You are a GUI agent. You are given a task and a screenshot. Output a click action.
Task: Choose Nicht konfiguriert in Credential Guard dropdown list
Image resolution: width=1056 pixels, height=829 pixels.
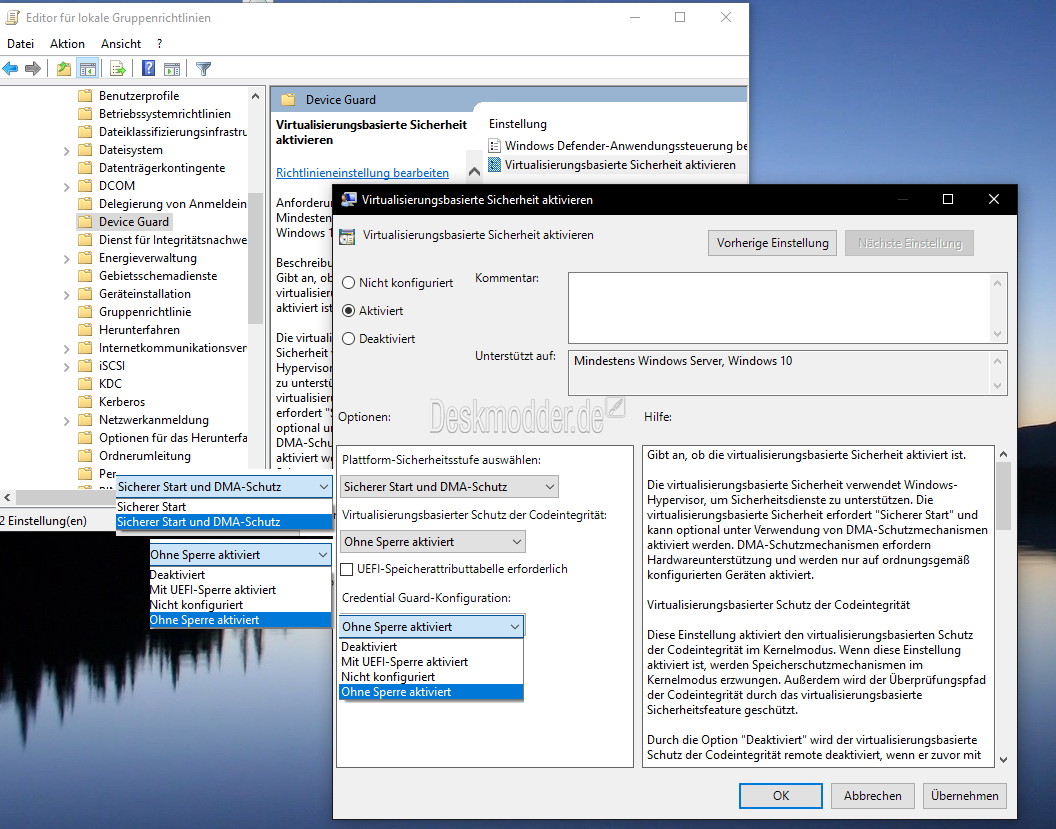pos(432,677)
